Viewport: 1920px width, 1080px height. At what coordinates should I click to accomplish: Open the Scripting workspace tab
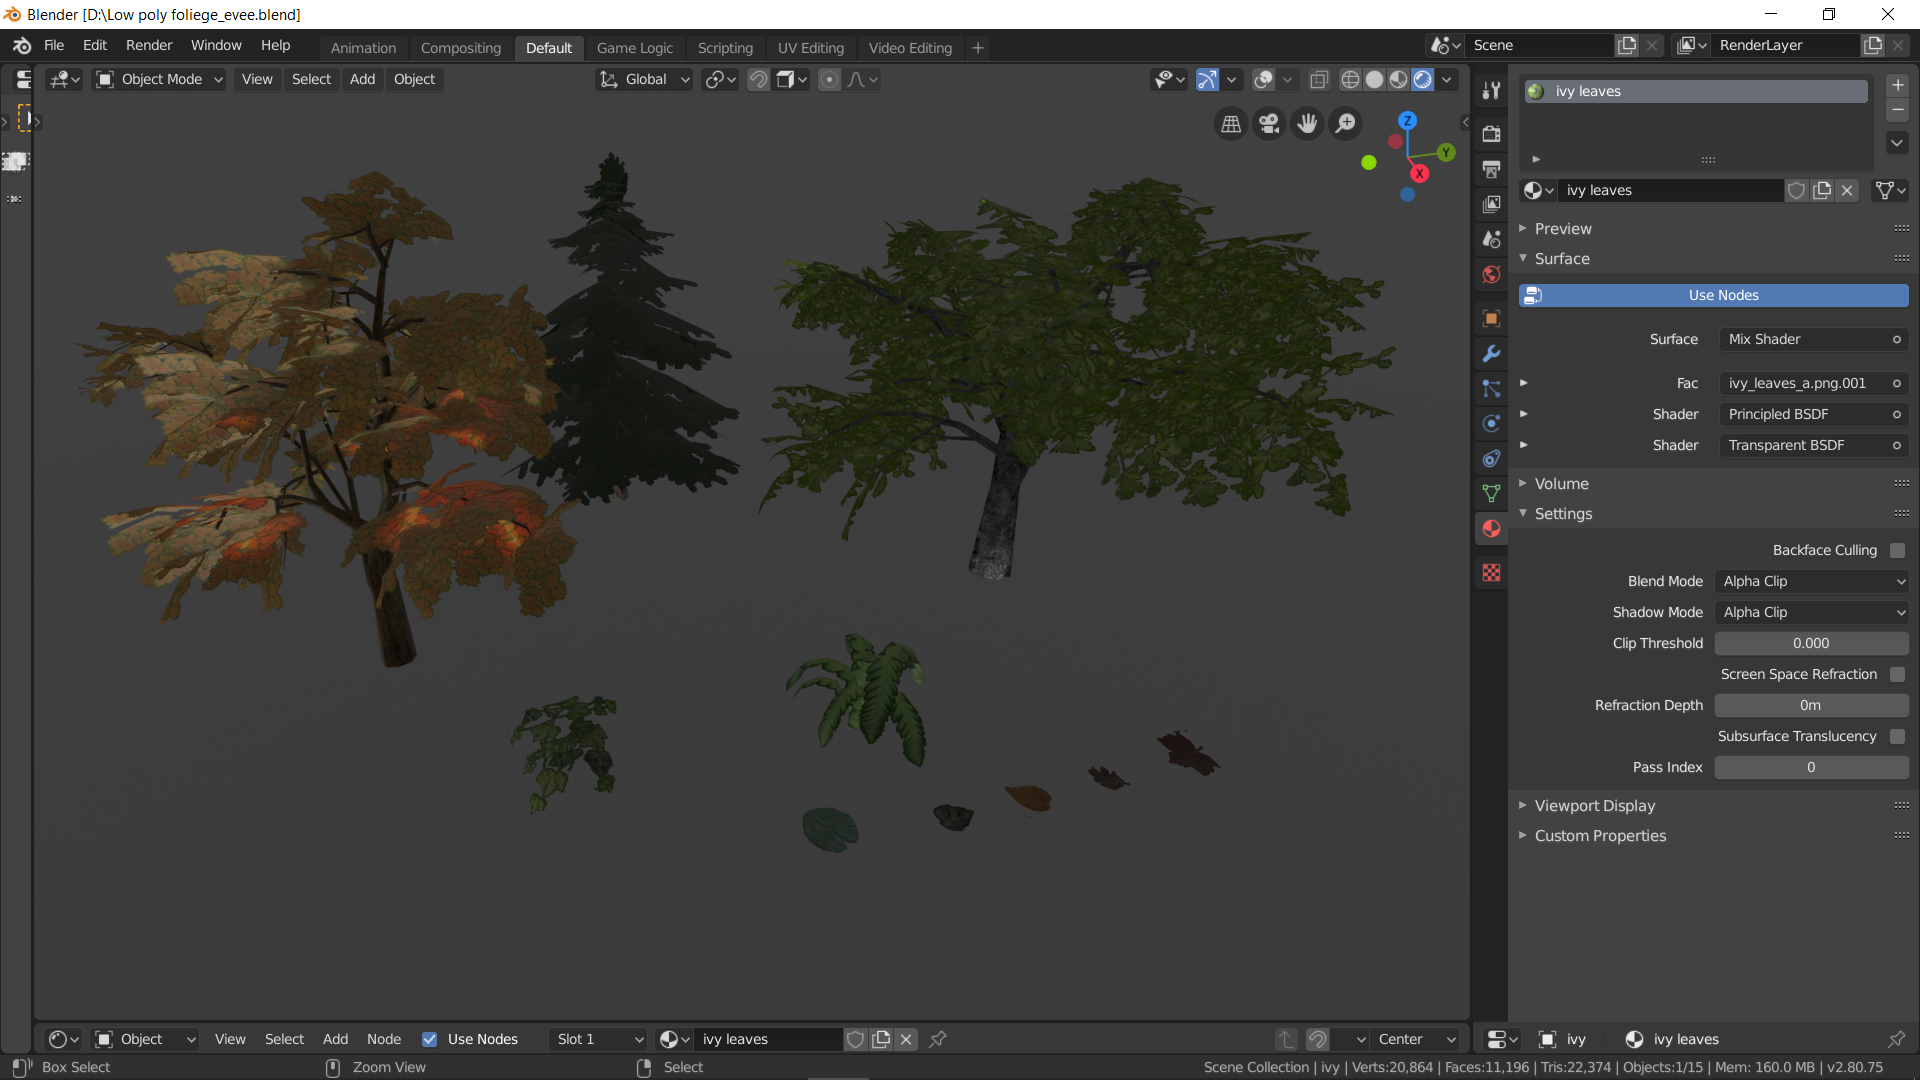(725, 47)
